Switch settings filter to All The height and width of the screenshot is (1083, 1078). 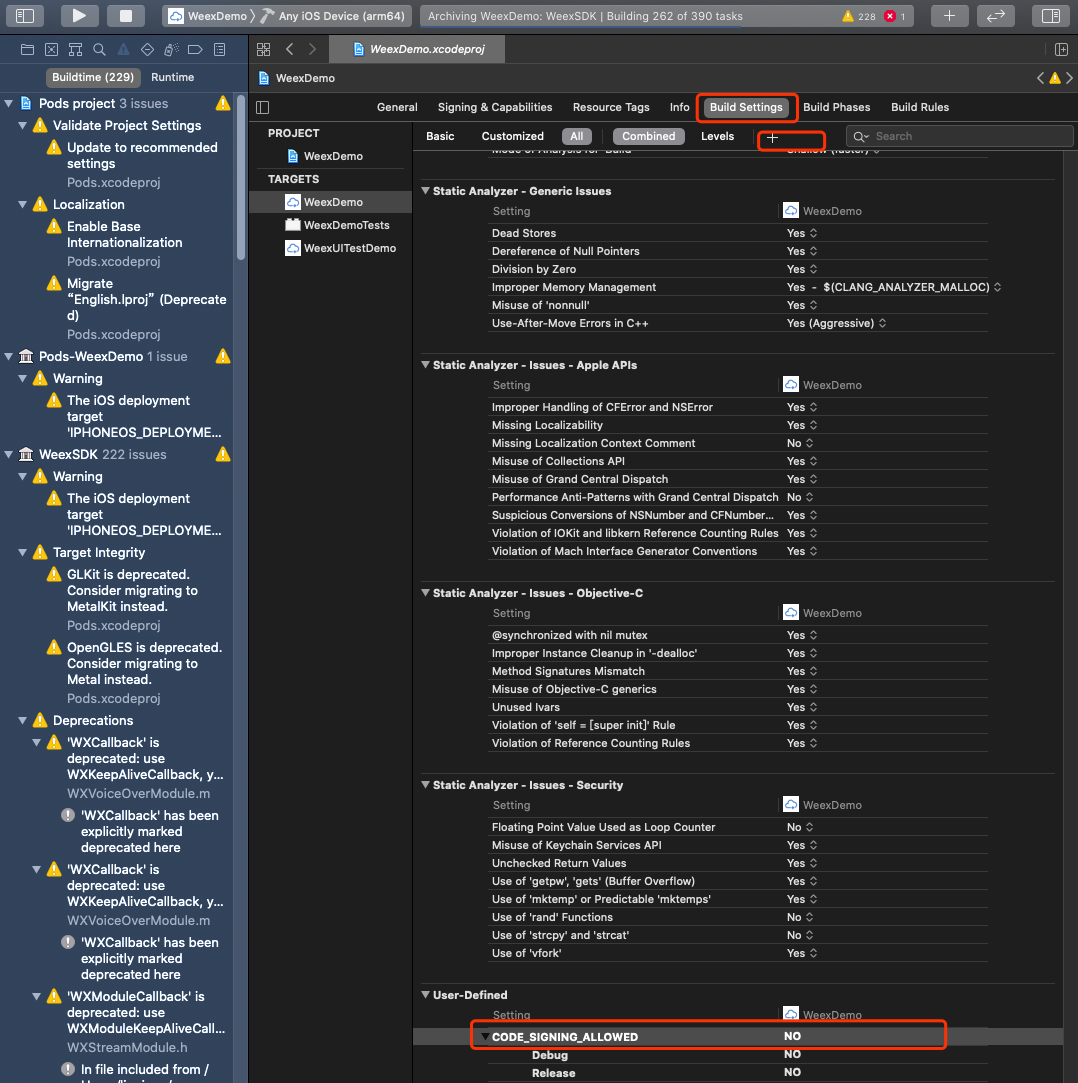(577, 136)
